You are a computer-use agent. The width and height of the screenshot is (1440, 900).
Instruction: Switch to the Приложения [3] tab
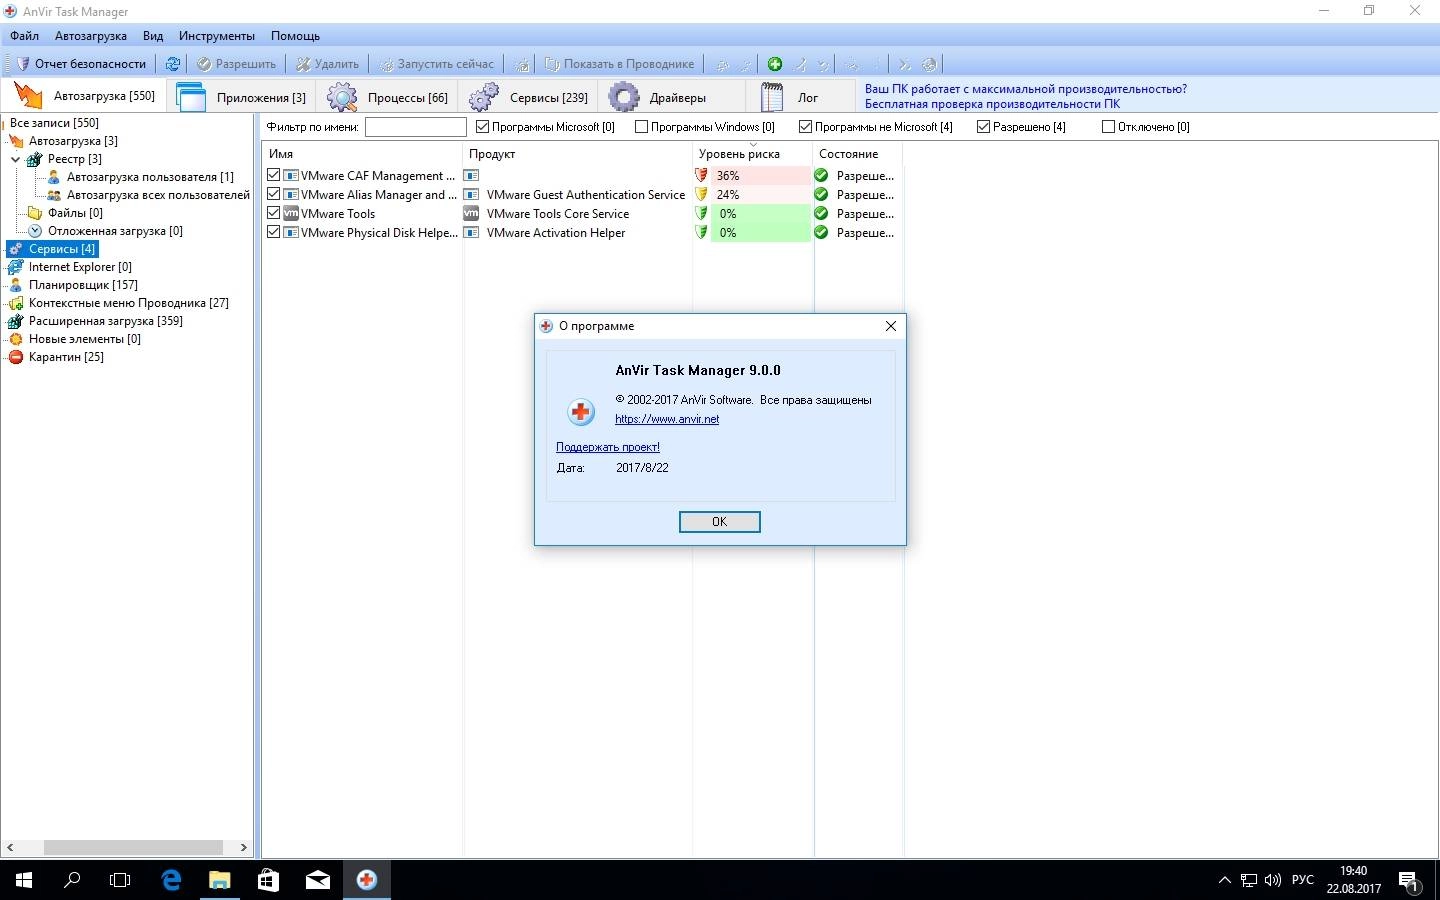[x=241, y=97]
